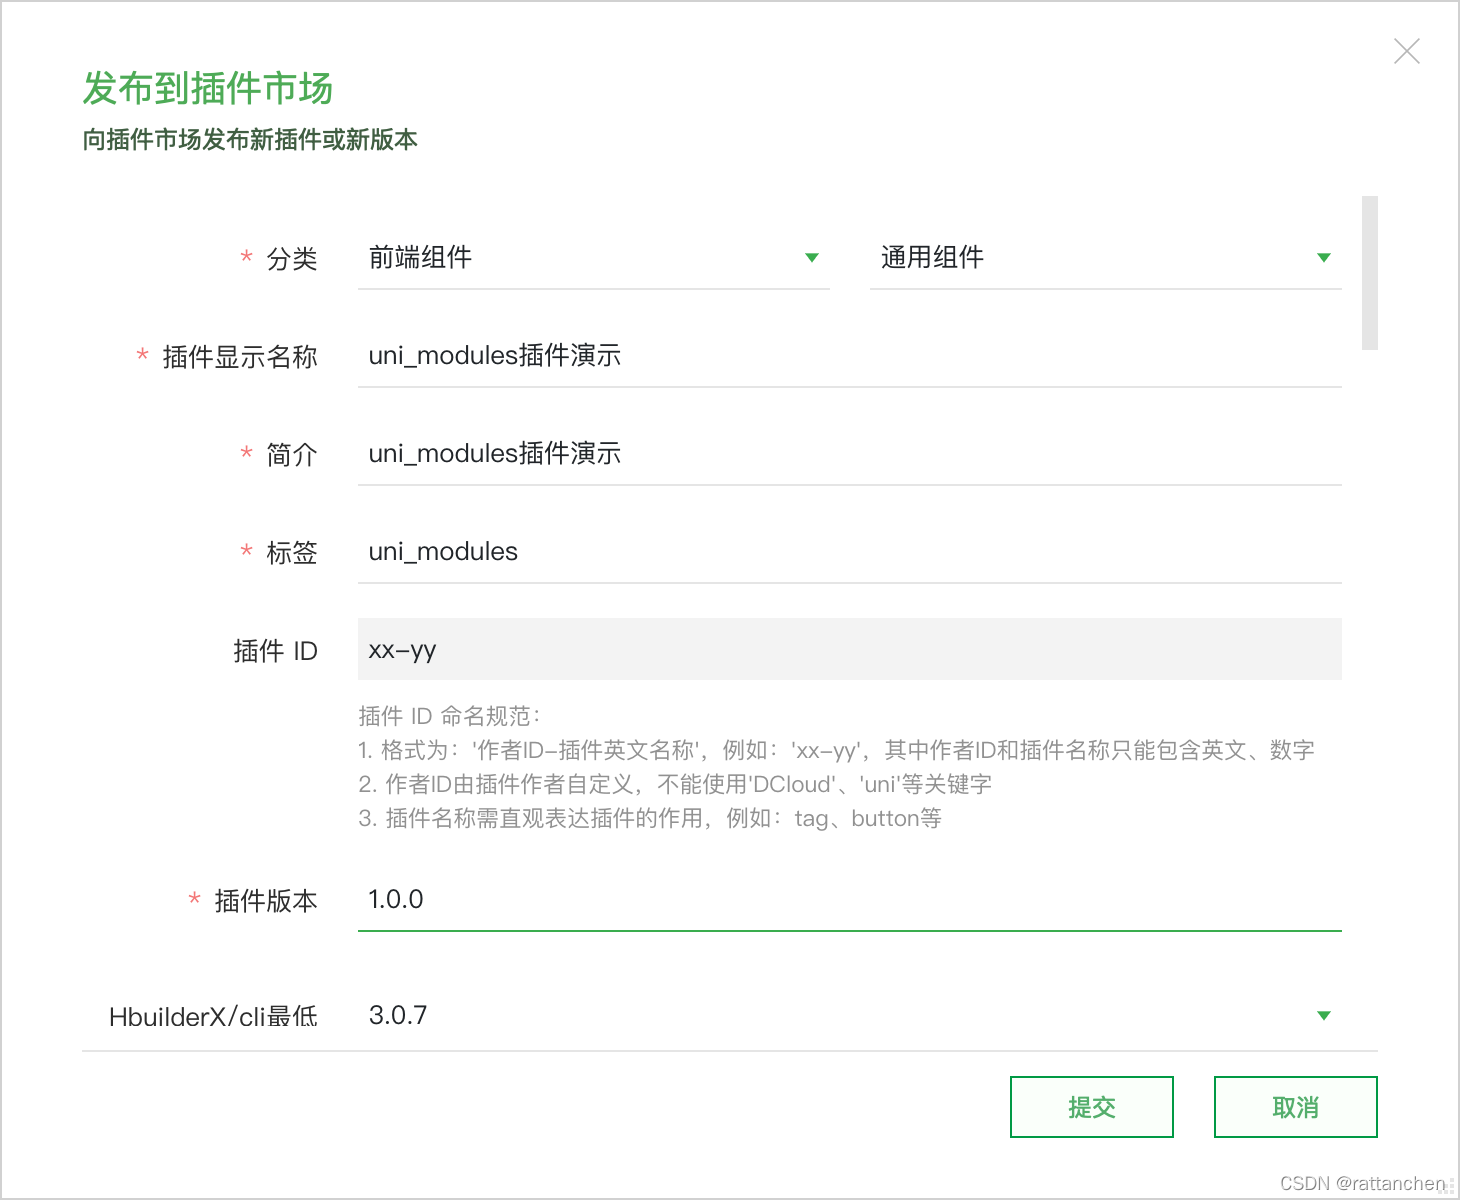Click the 插件版本 field label
Image resolution: width=1460 pixels, height=1200 pixels.
point(266,901)
